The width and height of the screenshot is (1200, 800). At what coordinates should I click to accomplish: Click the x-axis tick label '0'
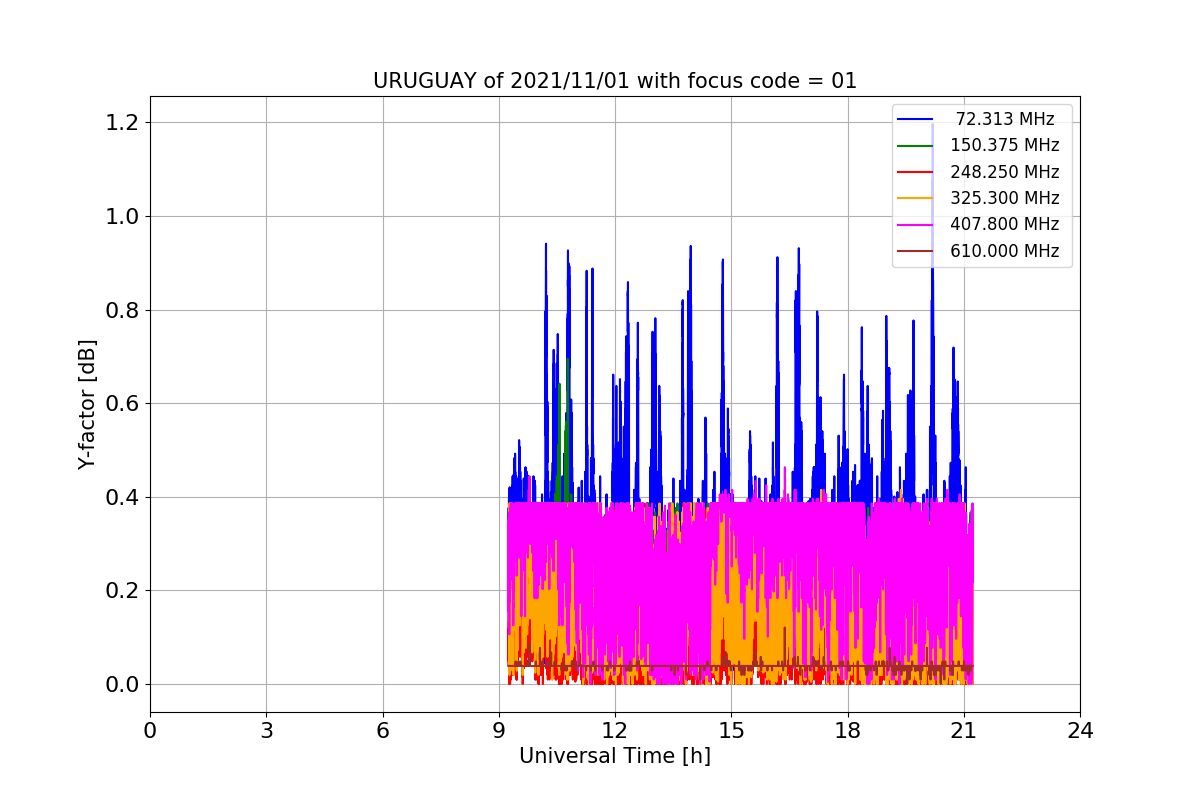(x=150, y=731)
